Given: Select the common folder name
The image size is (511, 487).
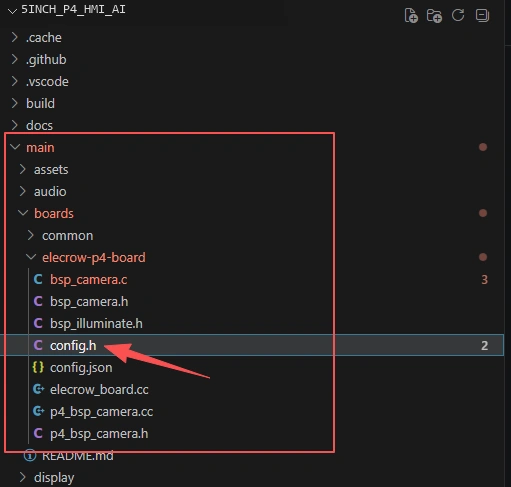Looking at the screenshot, I should coord(68,236).
